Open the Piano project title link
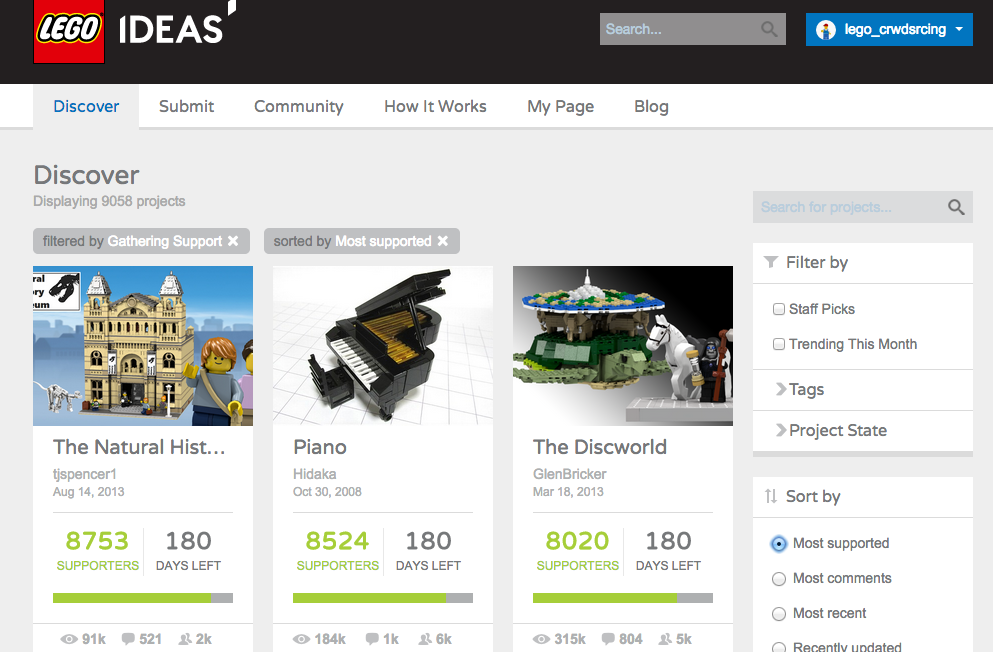The width and height of the screenshot is (993, 652). pyautogui.click(x=320, y=447)
